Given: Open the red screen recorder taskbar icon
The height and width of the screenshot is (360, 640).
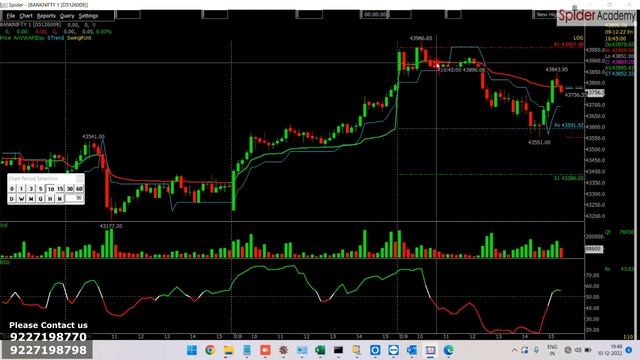Looking at the screenshot, I should (265, 350).
